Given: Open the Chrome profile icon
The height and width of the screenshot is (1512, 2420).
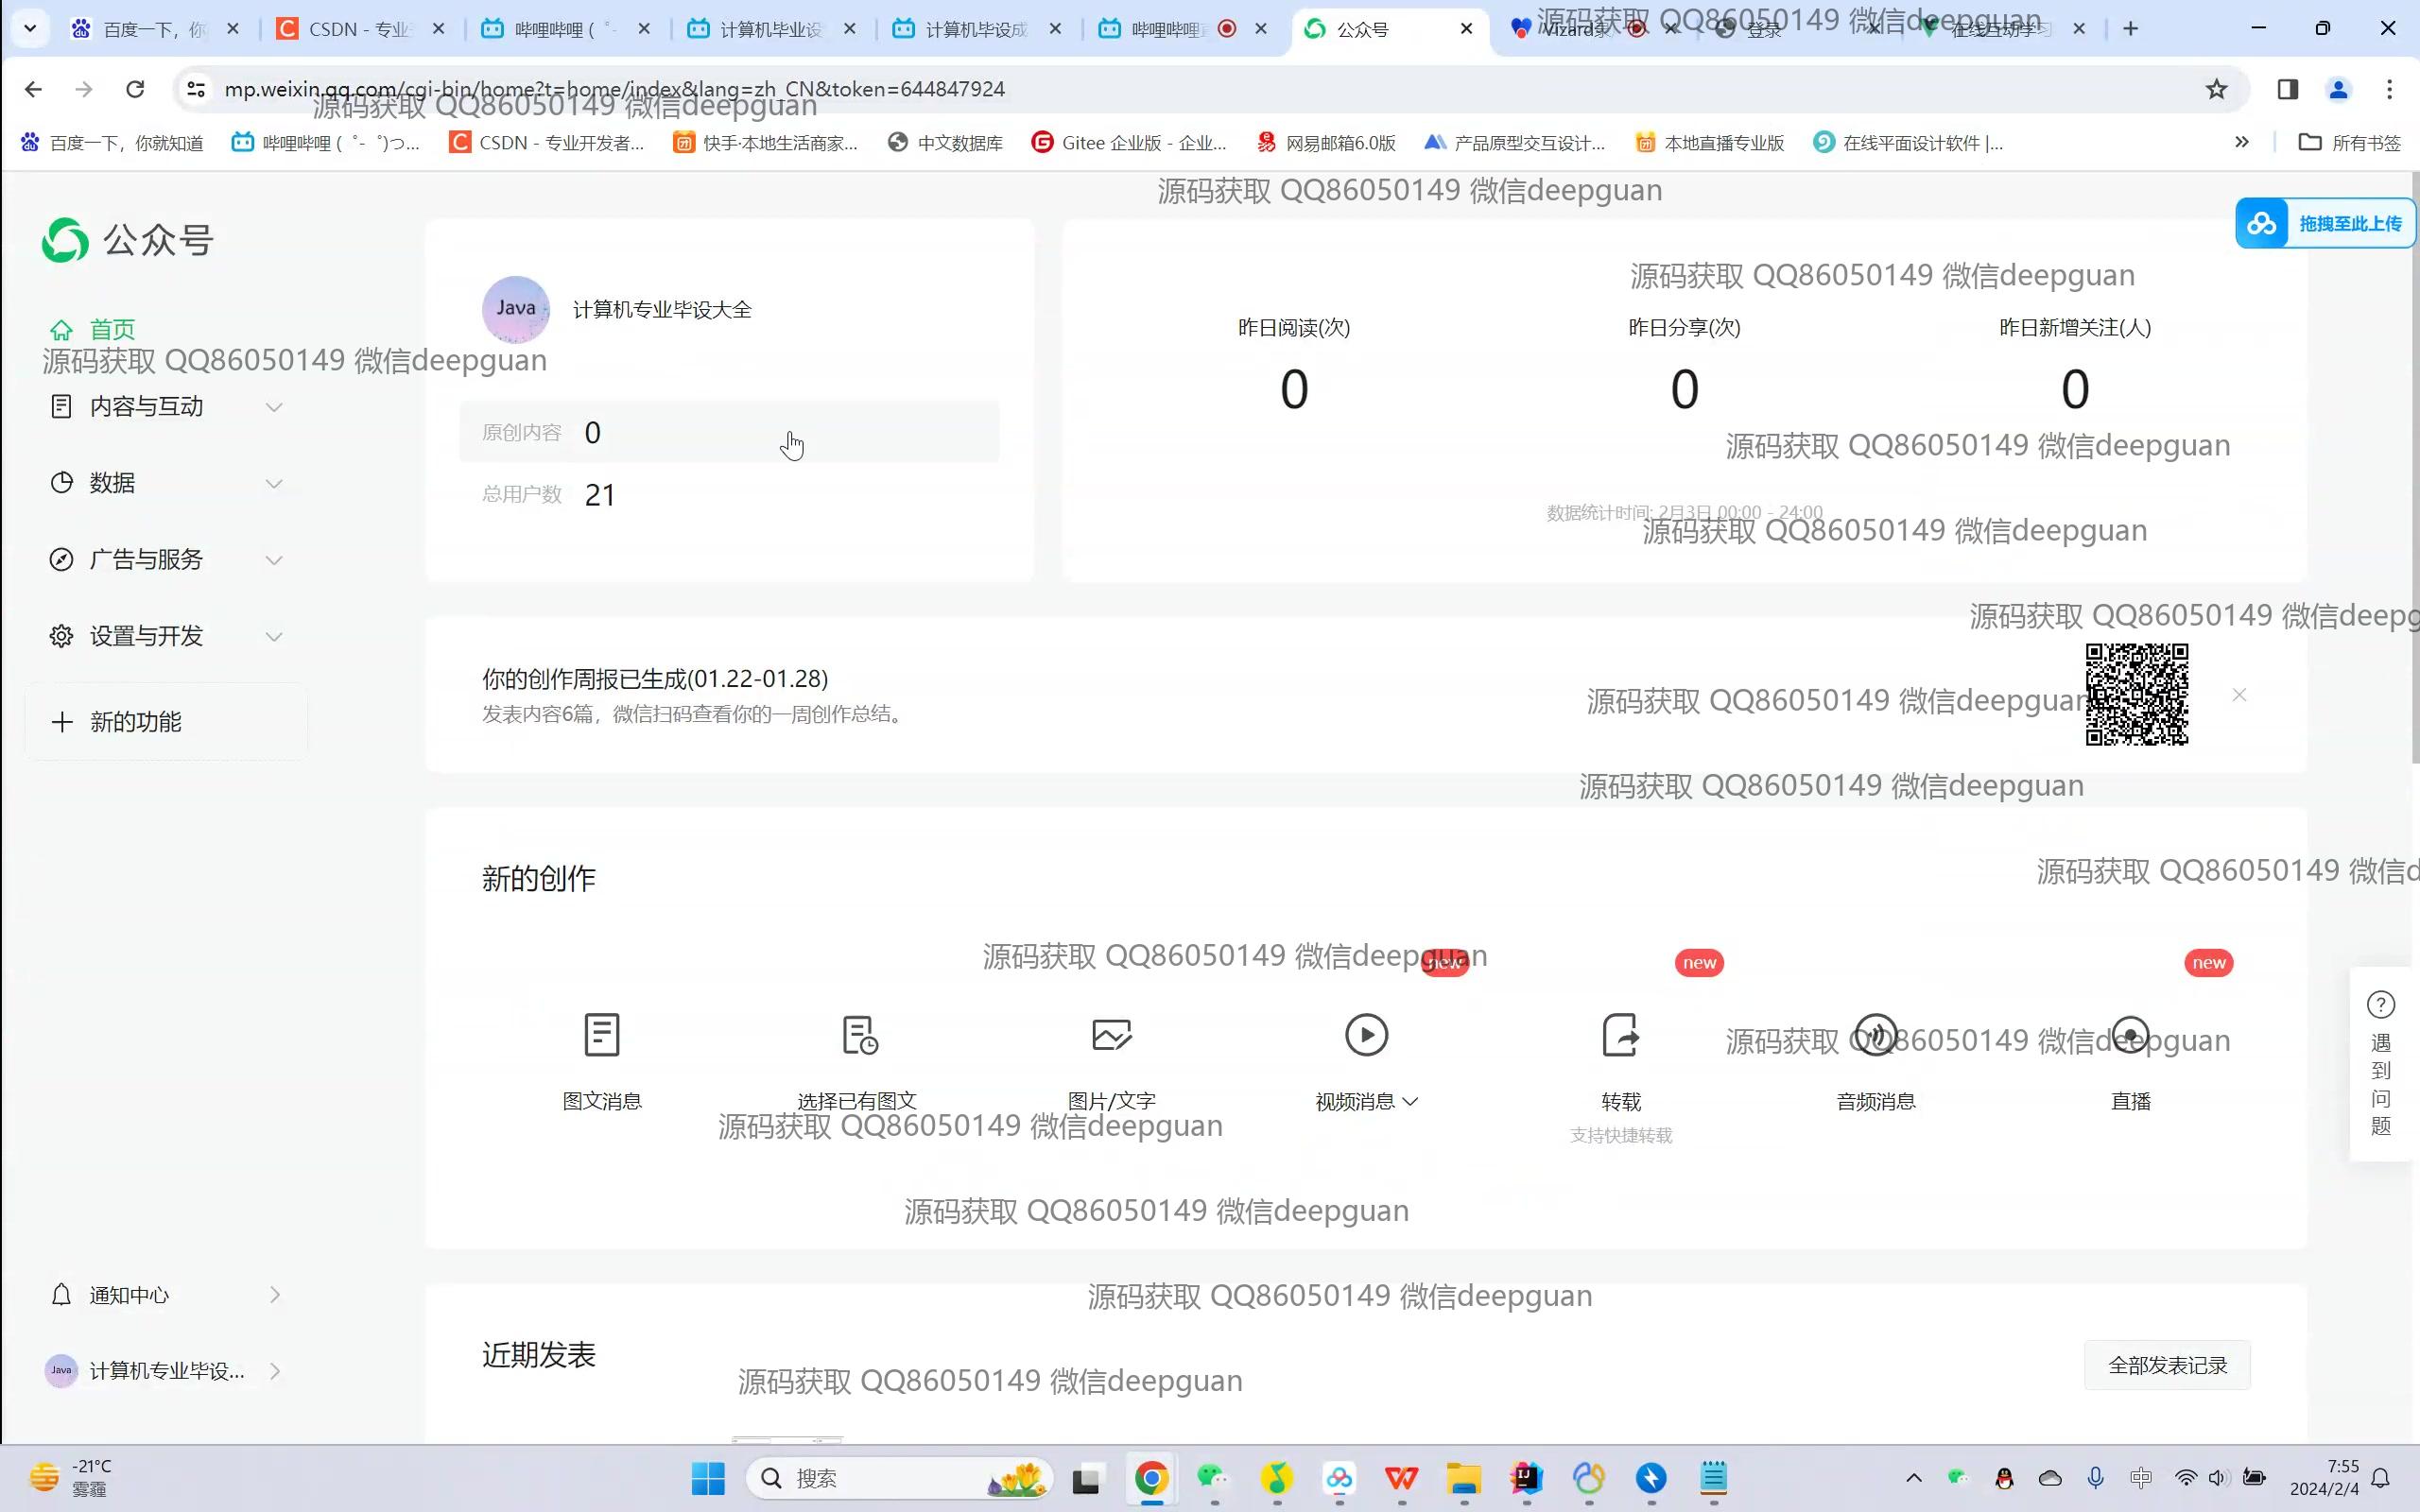Looking at the screenshot, I should 2338,89.
